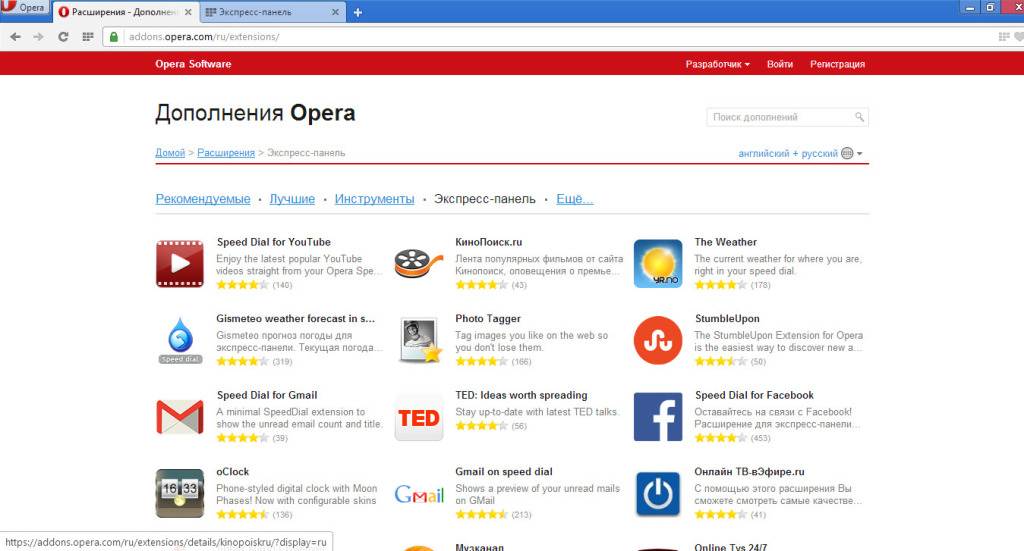Viewport: 1024px width, 551px height.
Task: Open the Рекомендуемые category link
Action: (x=203, y=199)
